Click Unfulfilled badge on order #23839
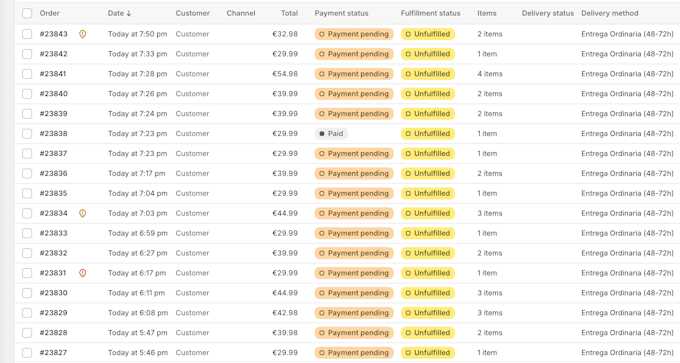 [428, 114]
